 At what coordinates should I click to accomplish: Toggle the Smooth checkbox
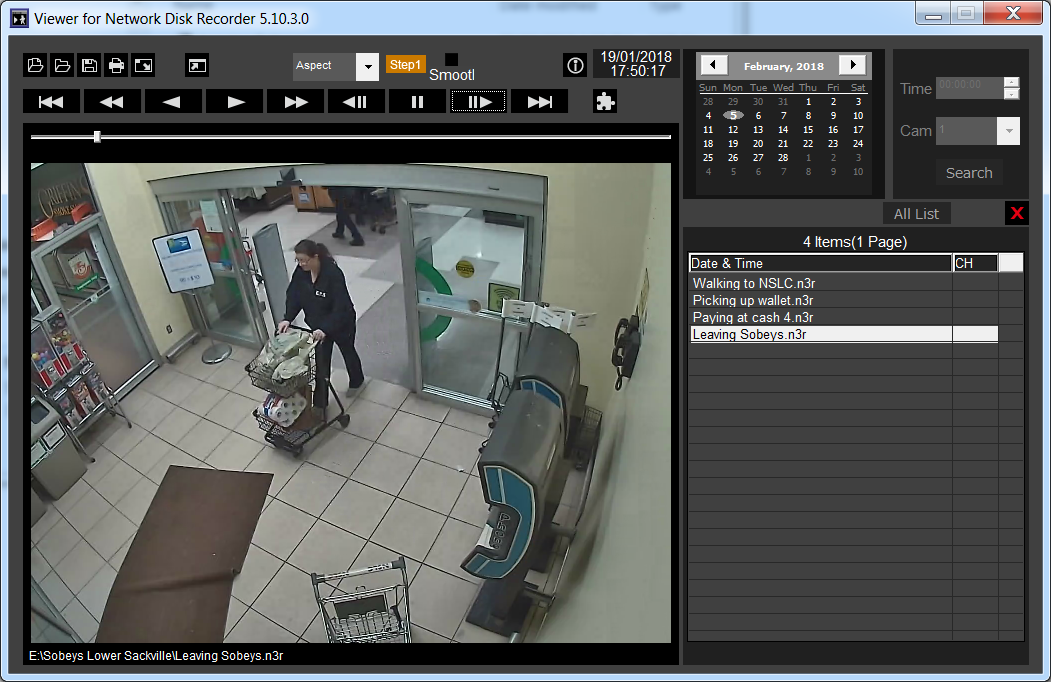pos(452,60)
